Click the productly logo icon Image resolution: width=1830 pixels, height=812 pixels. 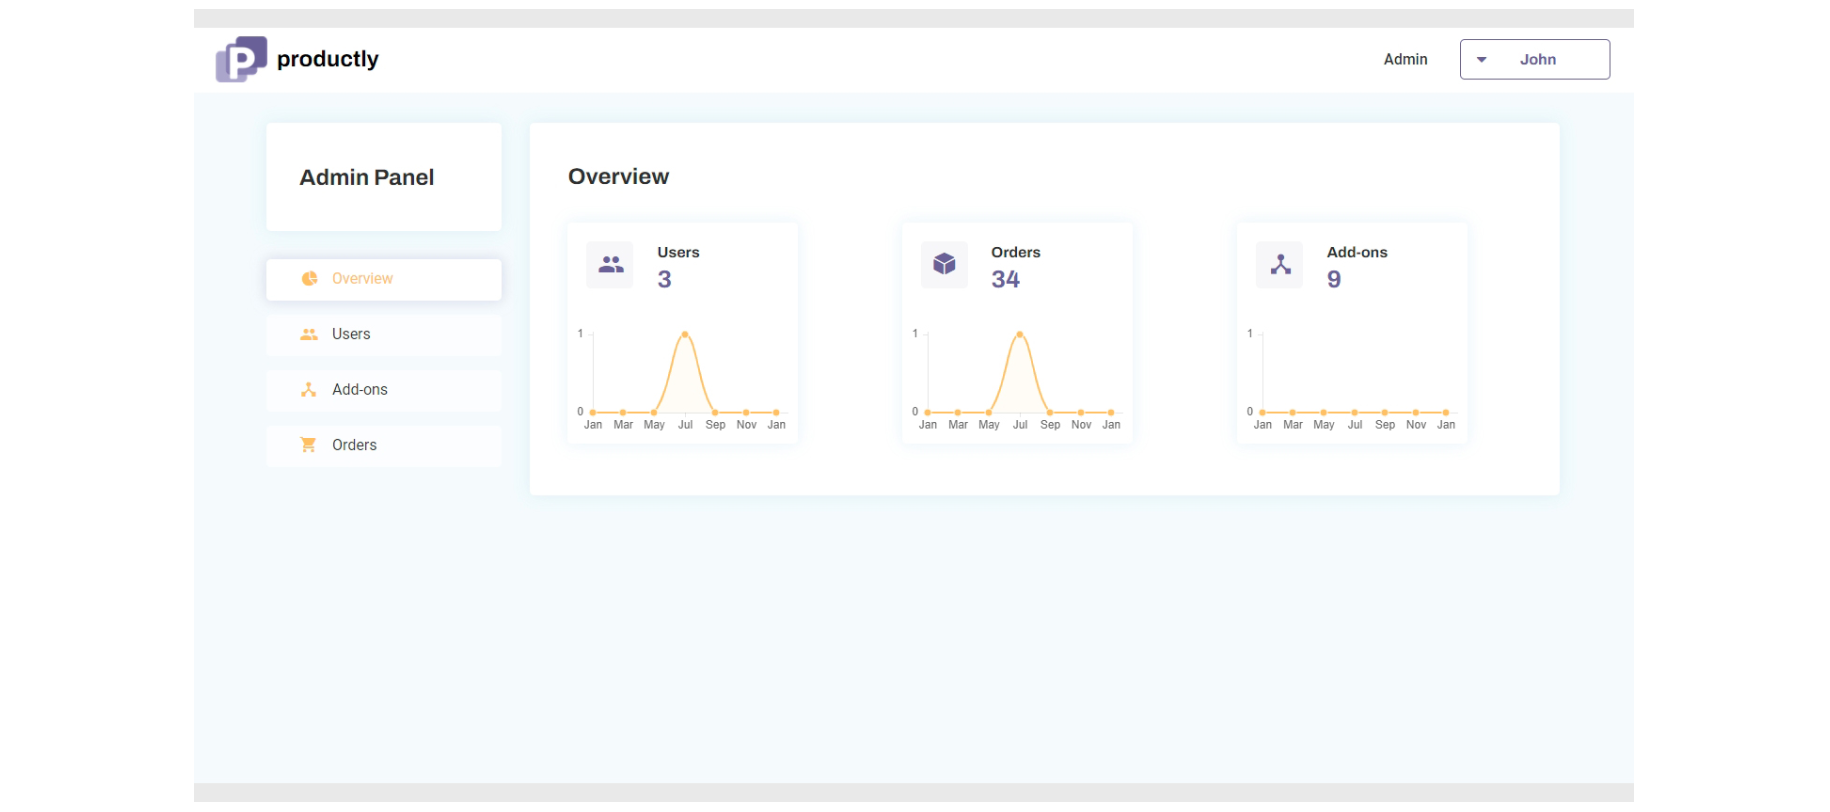click(241, 59)
